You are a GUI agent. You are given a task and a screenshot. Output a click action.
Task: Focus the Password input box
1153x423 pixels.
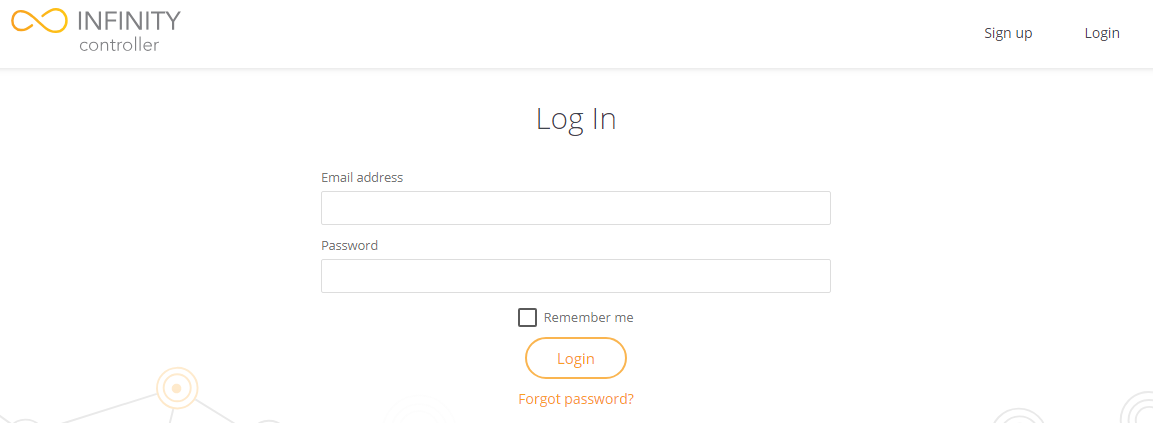(x=576, y=276)
